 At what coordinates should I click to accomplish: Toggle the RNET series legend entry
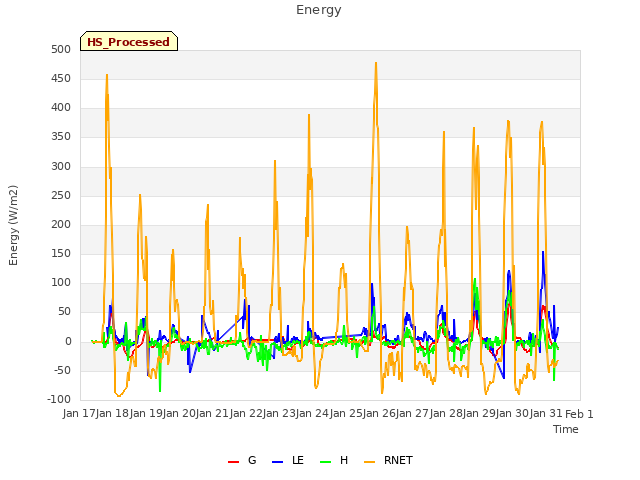(388, 460)
